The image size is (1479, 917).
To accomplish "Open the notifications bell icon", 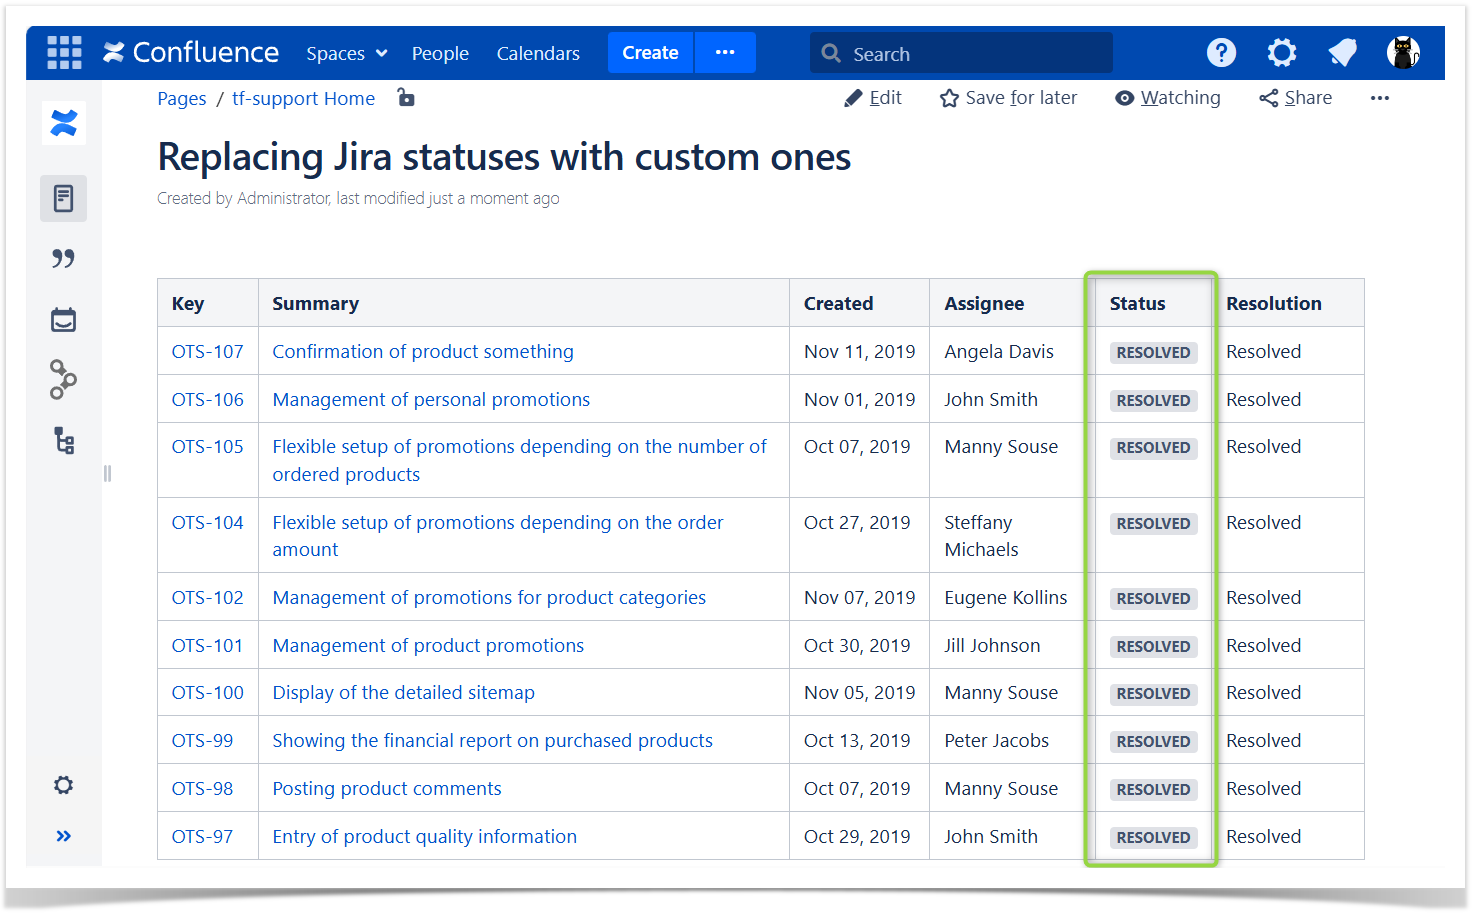I will pos(1342,53).
